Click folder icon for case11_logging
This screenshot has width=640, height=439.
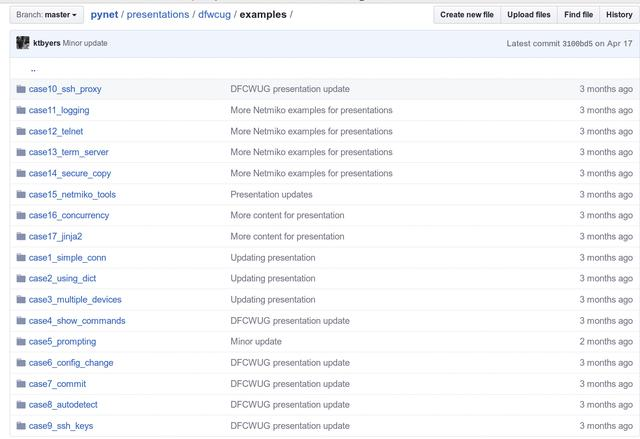21,110
